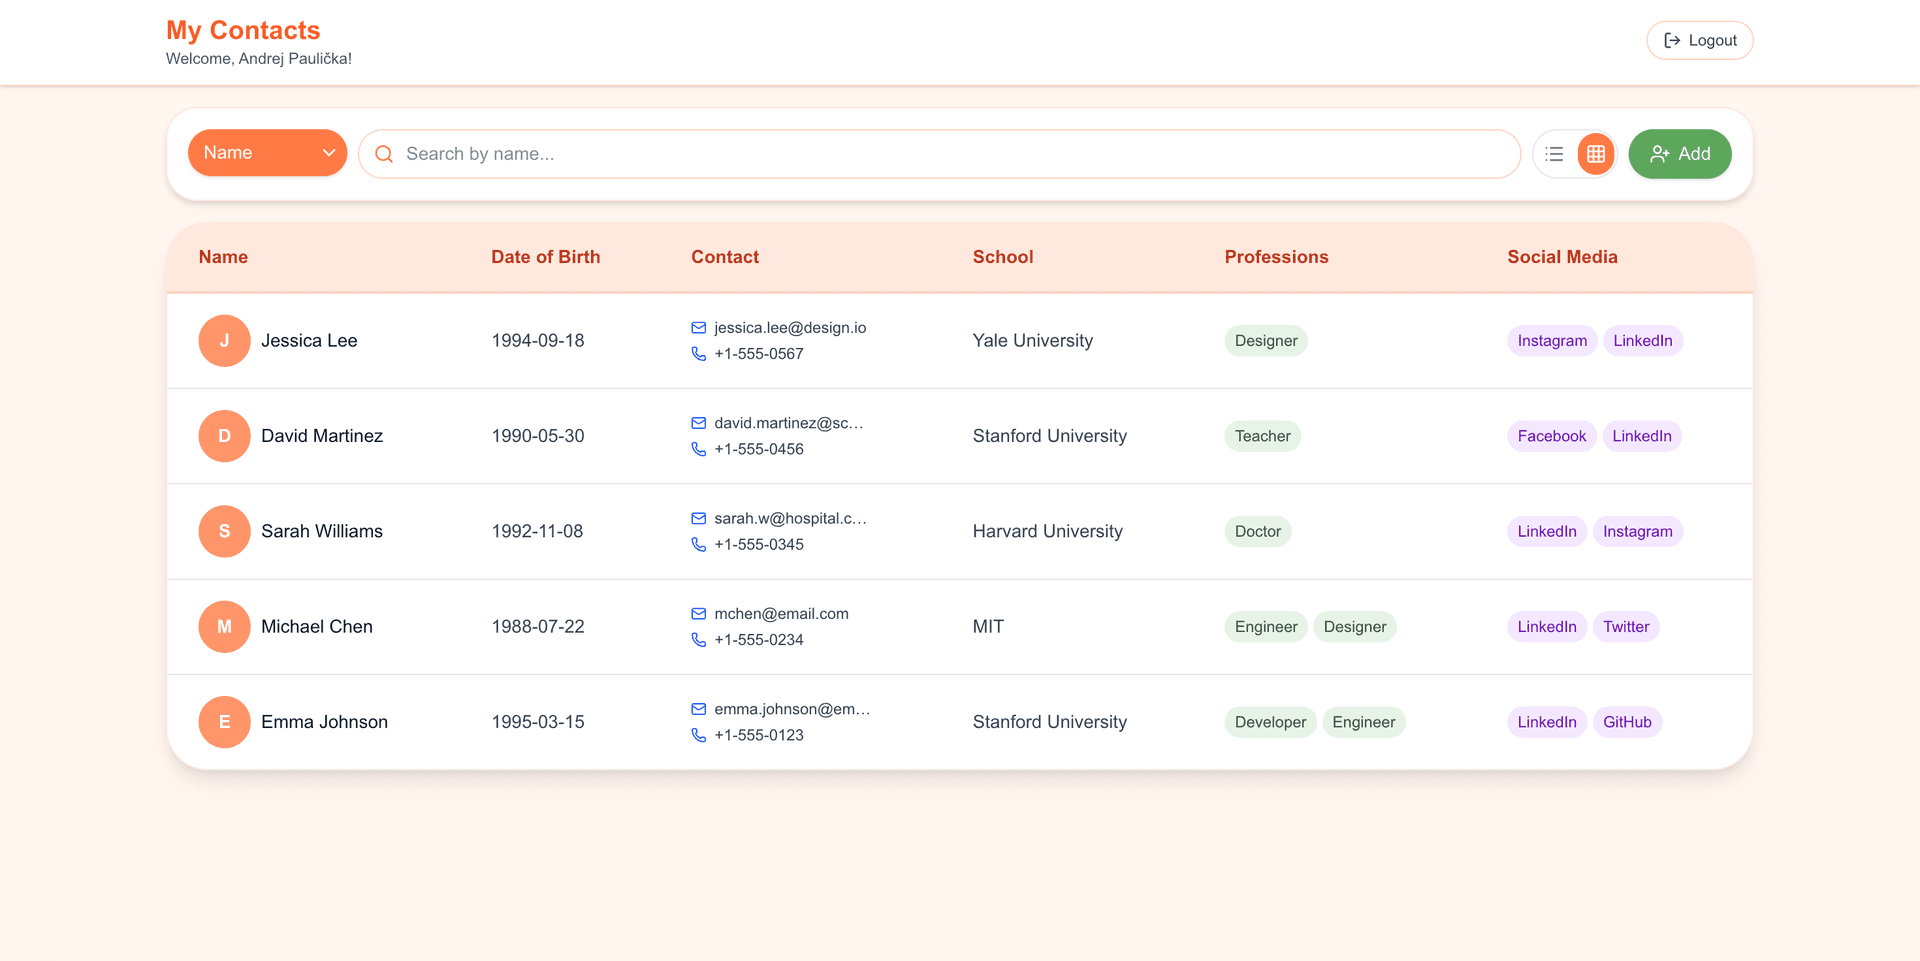
Task: Click David Martinez's Facebook tag
Action: pyautogui.click(x=1551, y=436)
